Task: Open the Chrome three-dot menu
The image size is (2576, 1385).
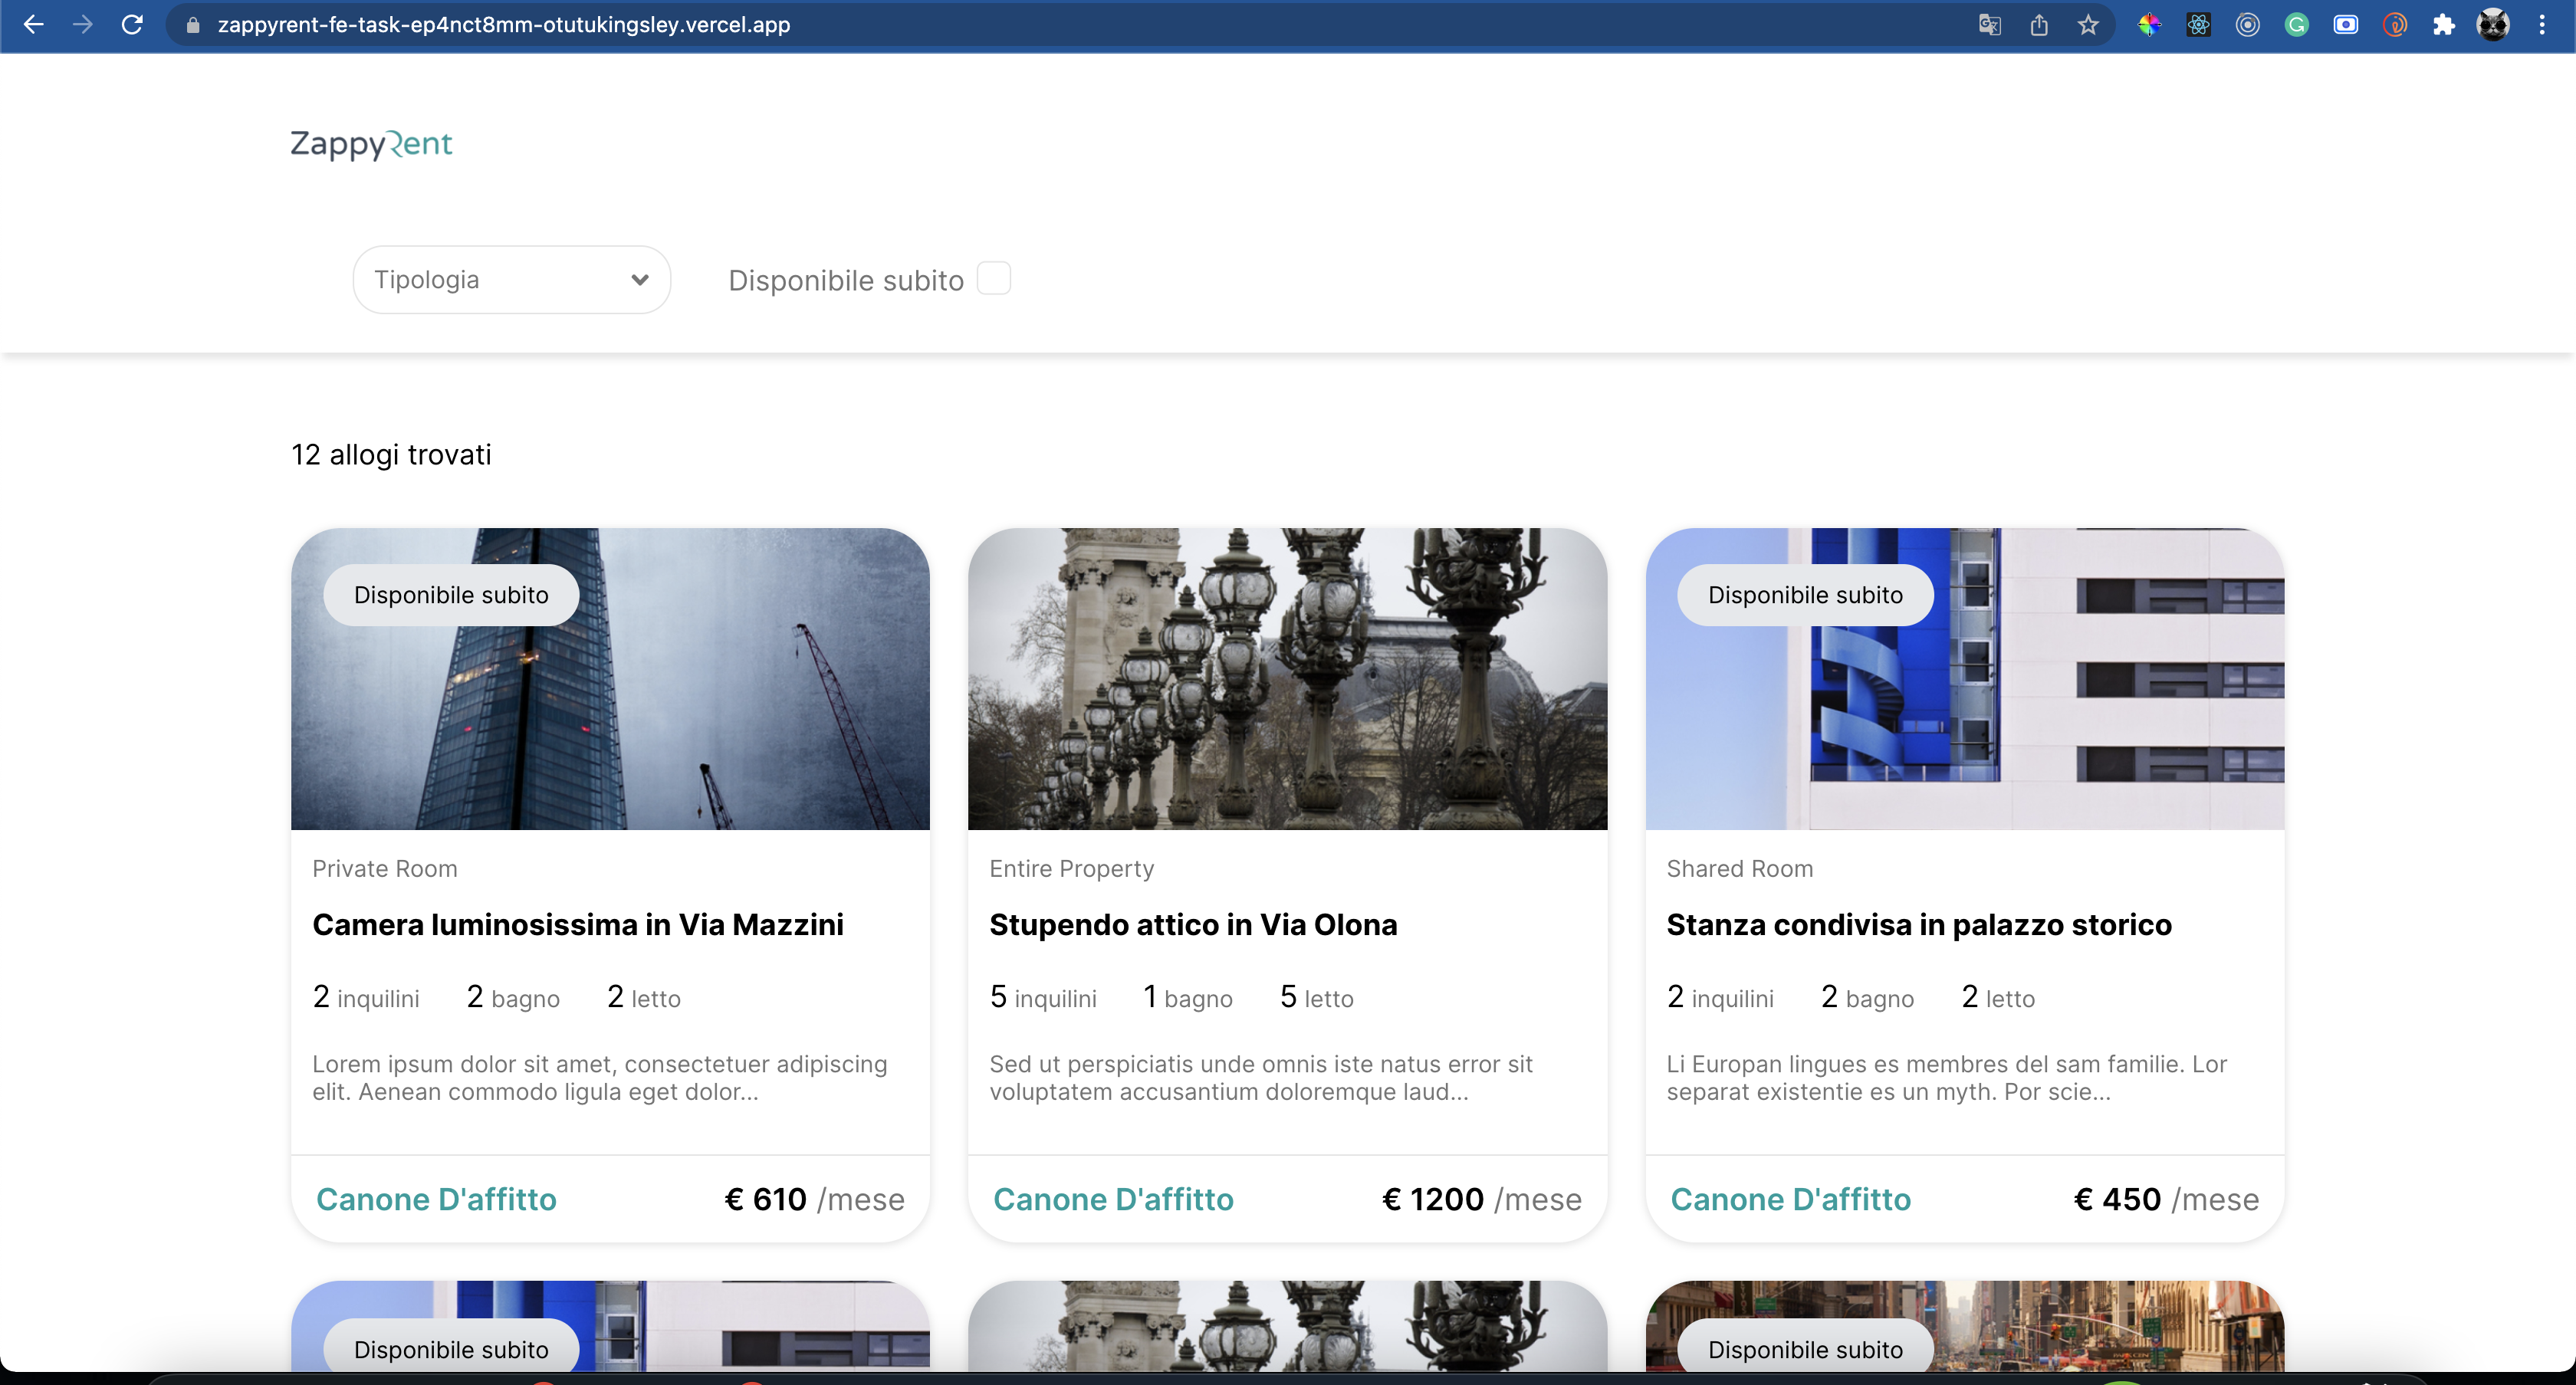Action: [x=2542, y=25]
